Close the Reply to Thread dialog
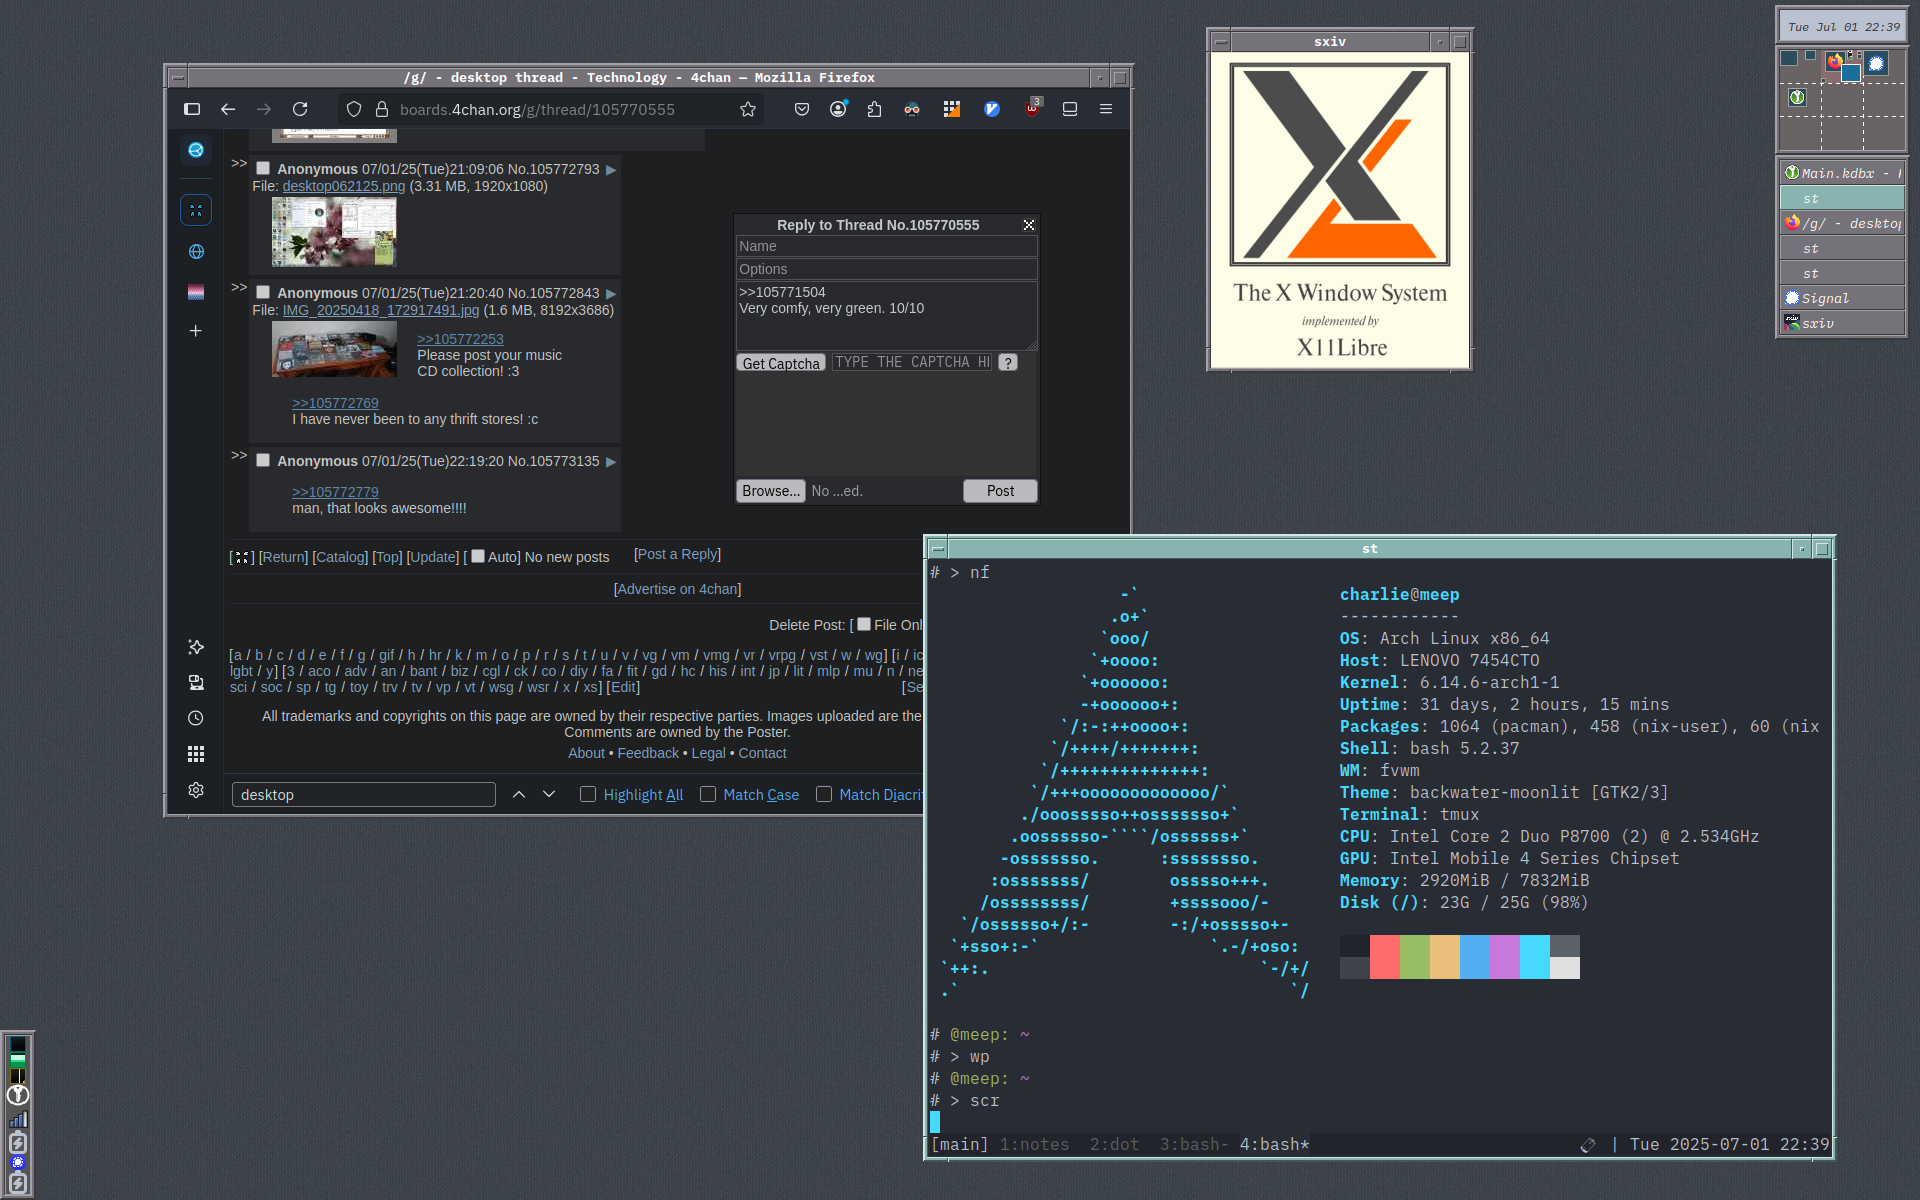The height and width of the screenshot is (1200, 1920). tap(1028, 225)
